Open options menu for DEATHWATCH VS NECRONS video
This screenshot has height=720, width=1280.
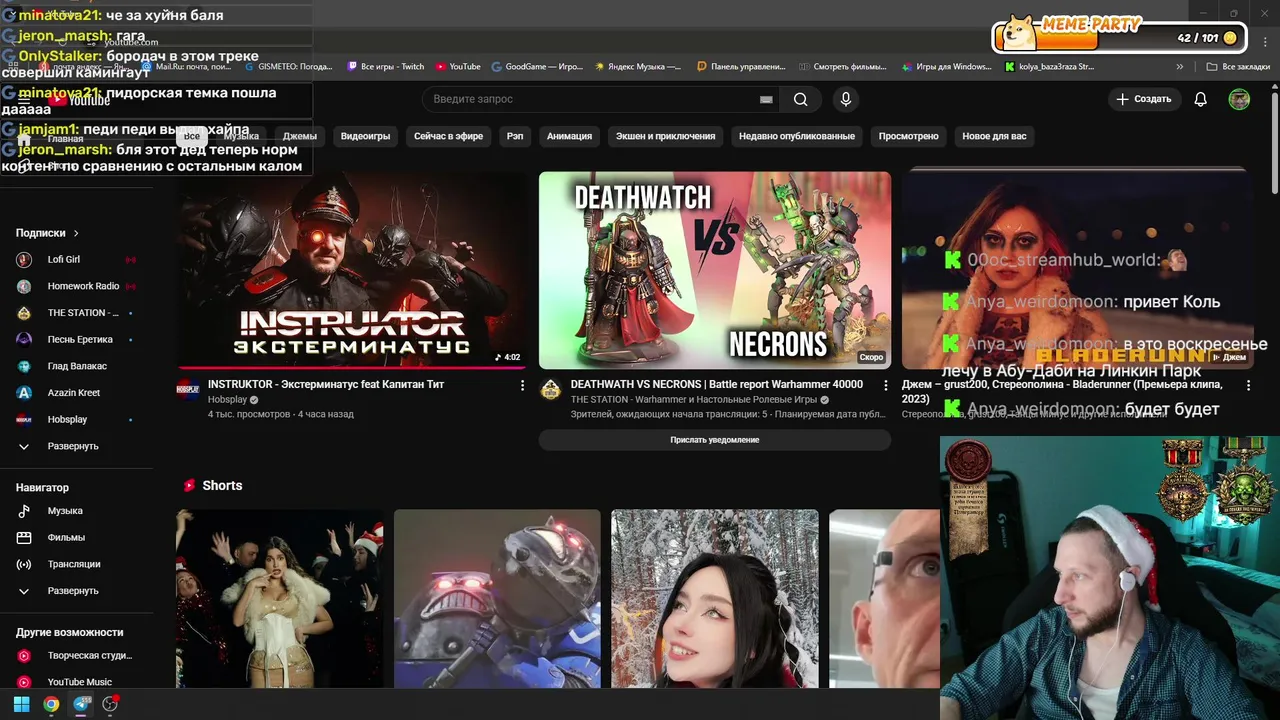click(x=885, y=385)
